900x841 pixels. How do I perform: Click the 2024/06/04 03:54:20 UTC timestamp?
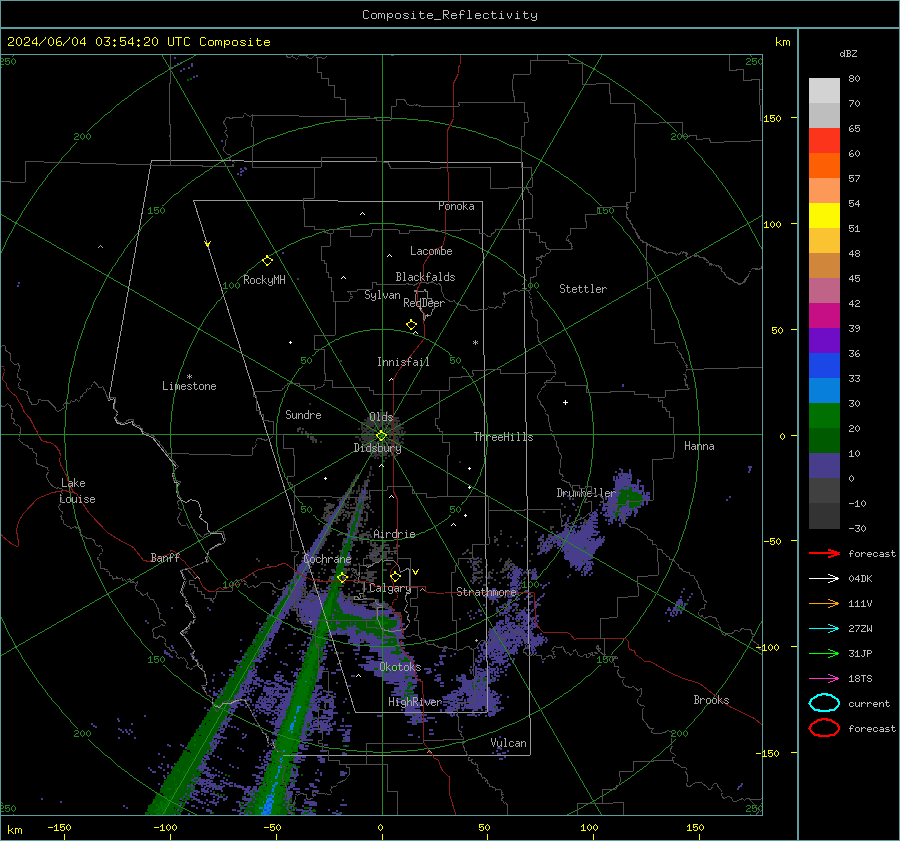coord(98,42)
